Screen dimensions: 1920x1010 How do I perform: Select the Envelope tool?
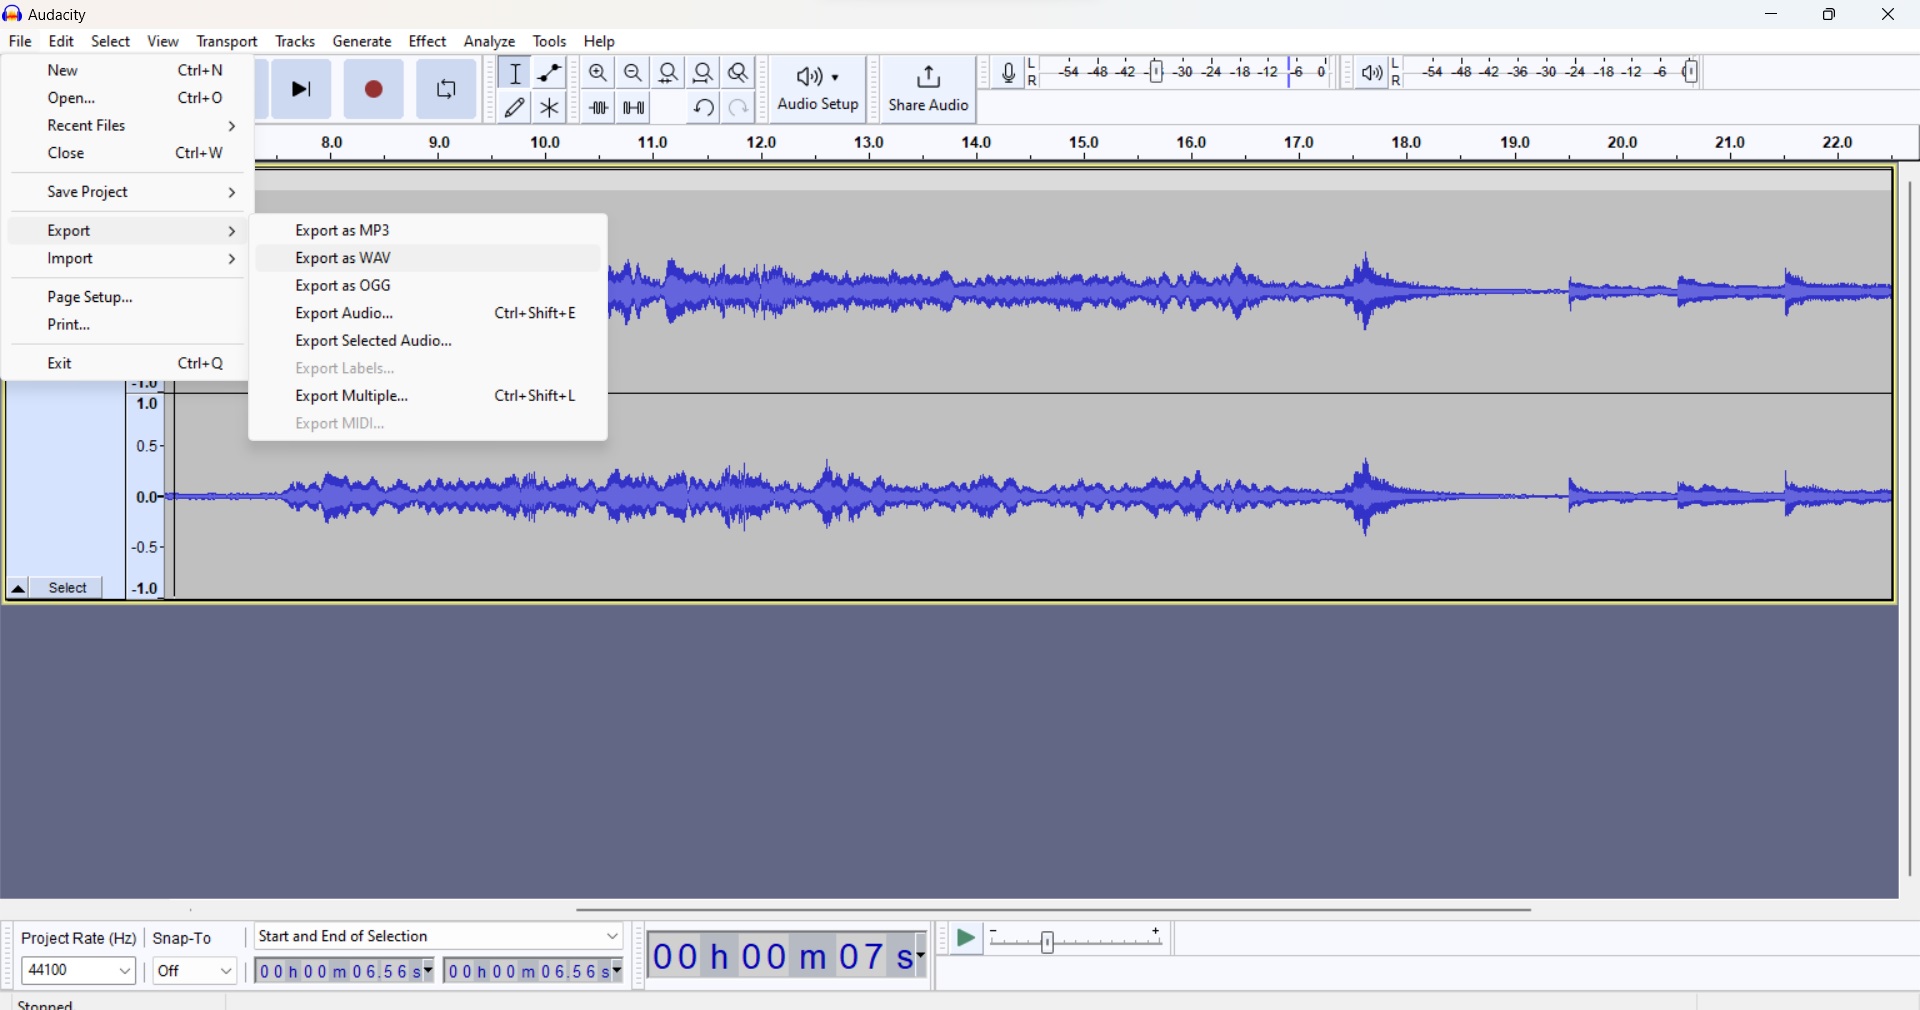pyautogui.click(x=550, y=73)
